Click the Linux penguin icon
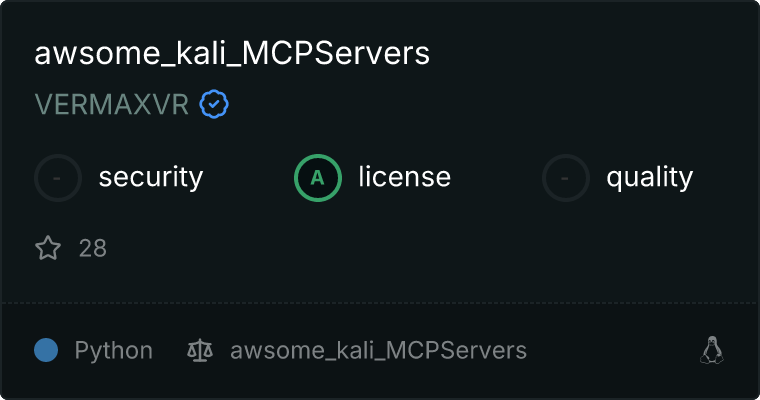The height and width of the screenshot is (400, 760). 712,350
